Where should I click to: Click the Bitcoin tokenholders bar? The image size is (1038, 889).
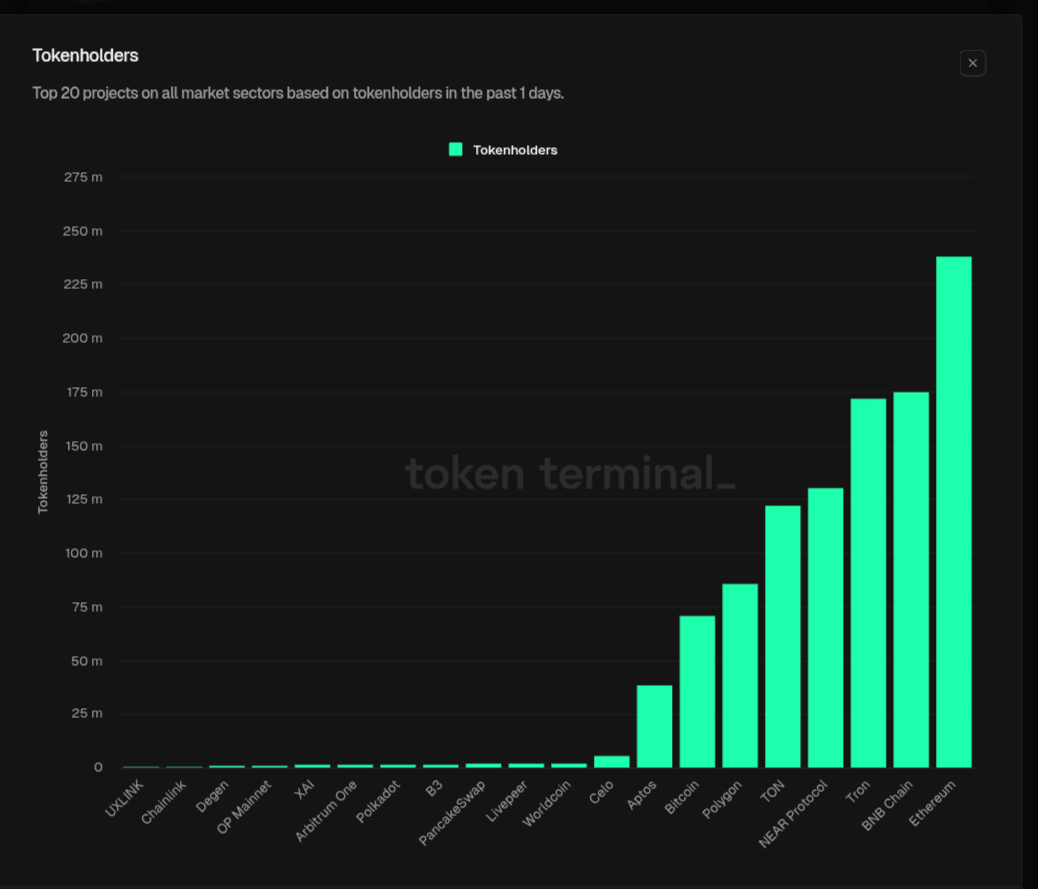click(x=697, y=691)
